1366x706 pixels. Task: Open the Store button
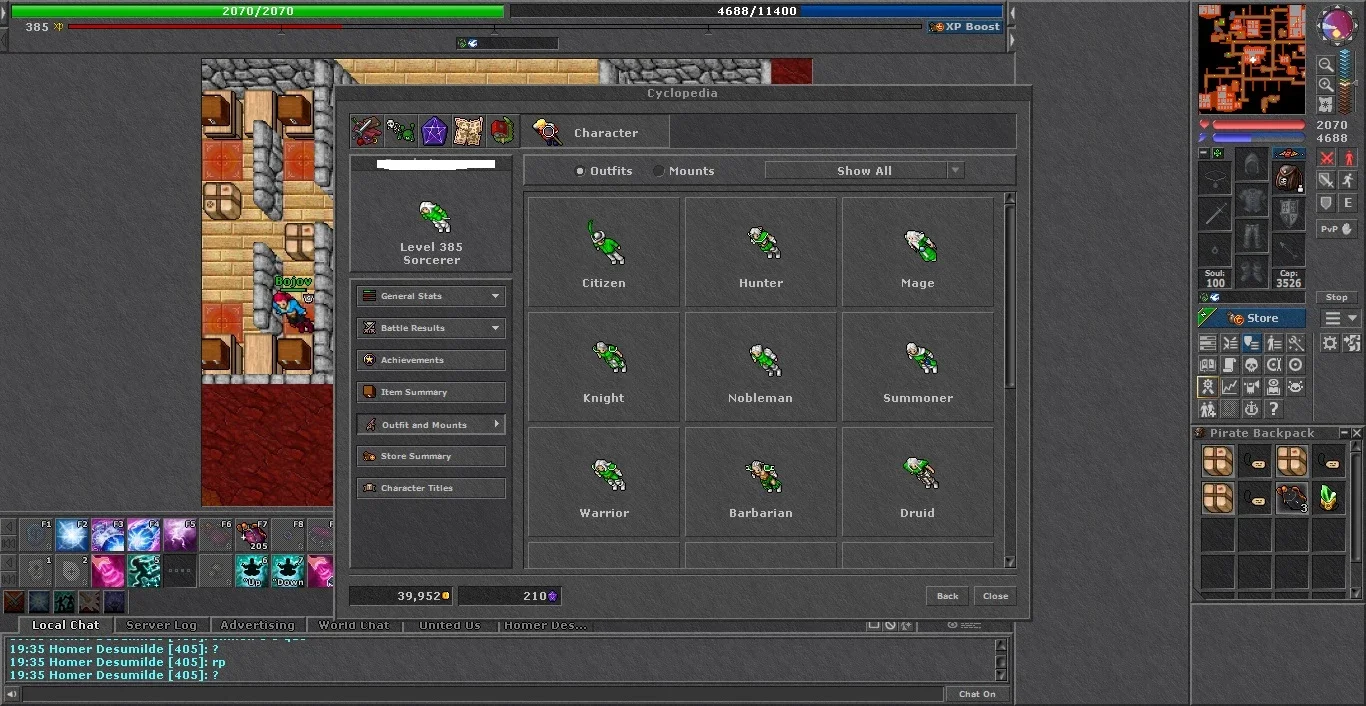tap(1252, 318)
